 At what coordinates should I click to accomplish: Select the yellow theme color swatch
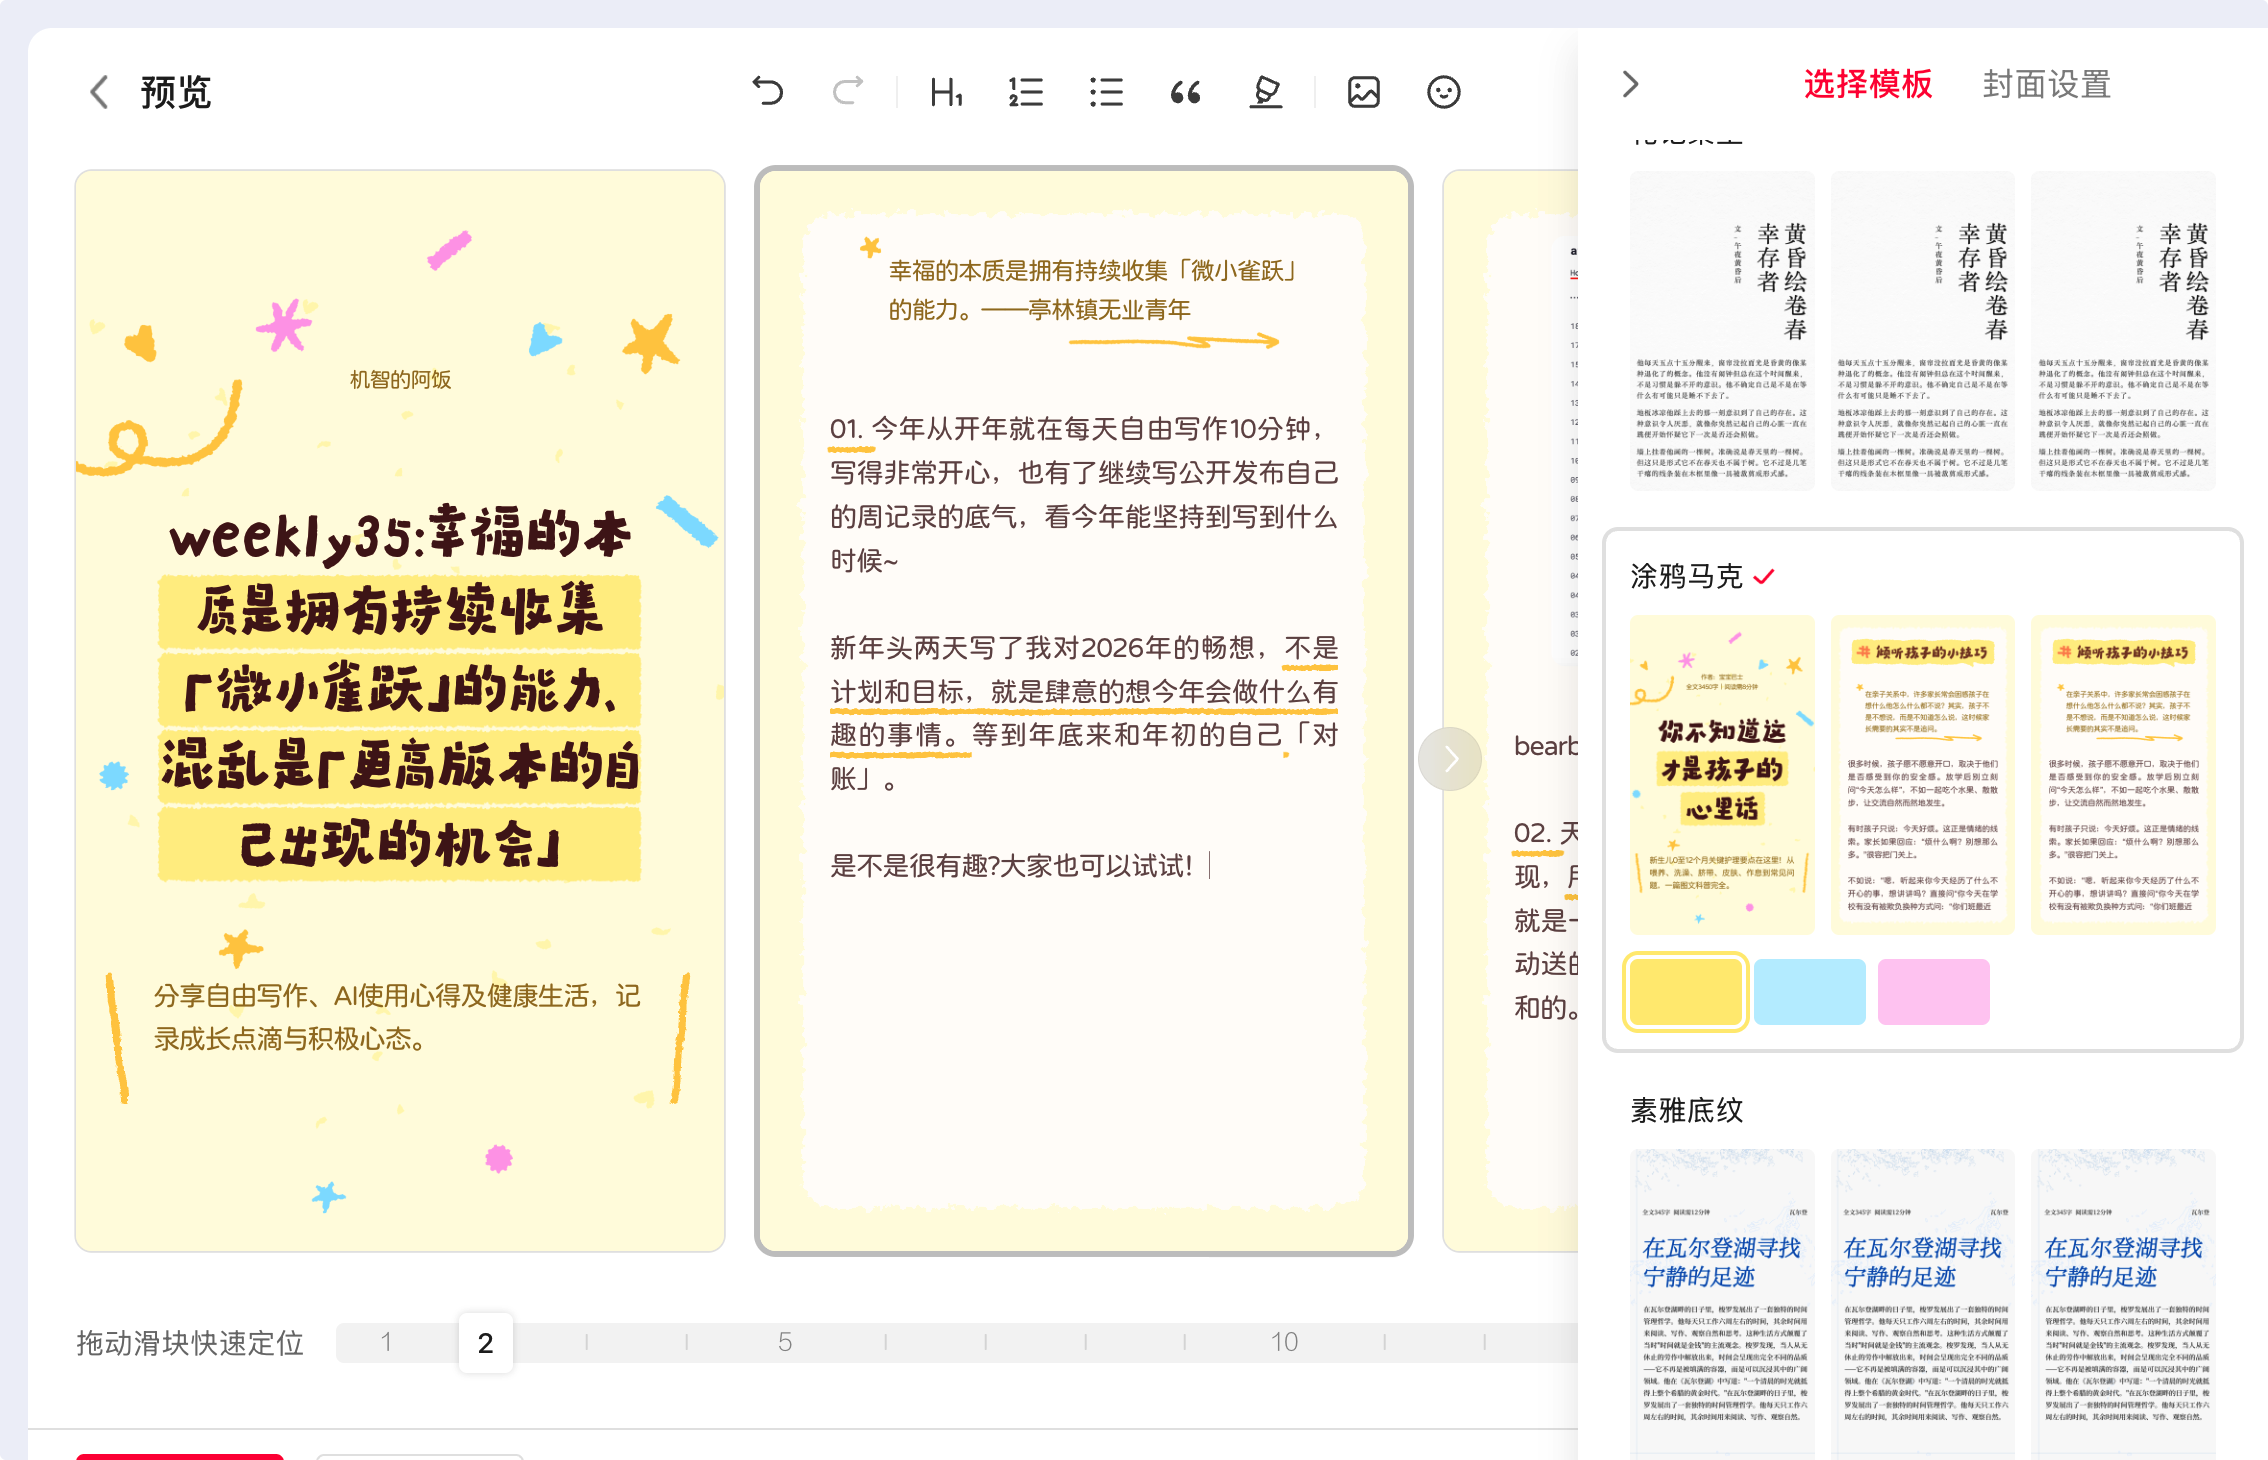coord(1685,992)
